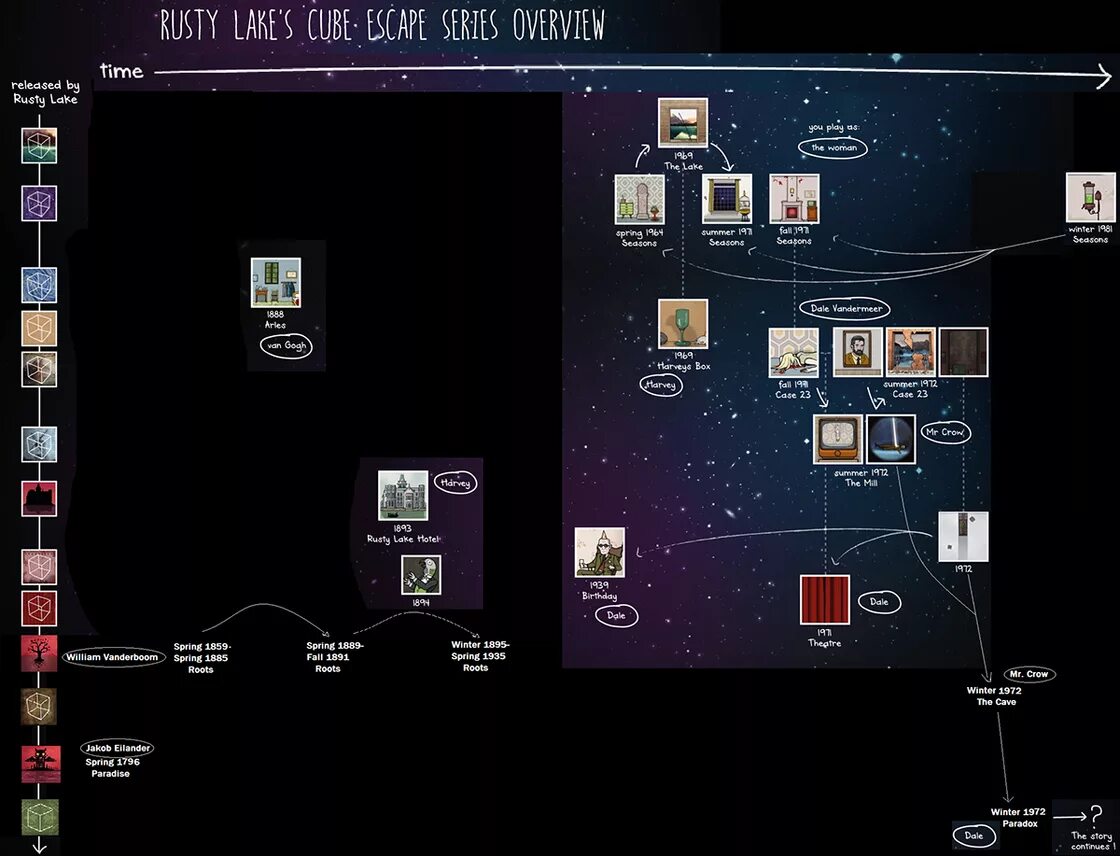1120x856 pixels.
Task: Select the 'Dale' label under 1939 Birthday
Action: pyautogui.click(x=616, y=615)
